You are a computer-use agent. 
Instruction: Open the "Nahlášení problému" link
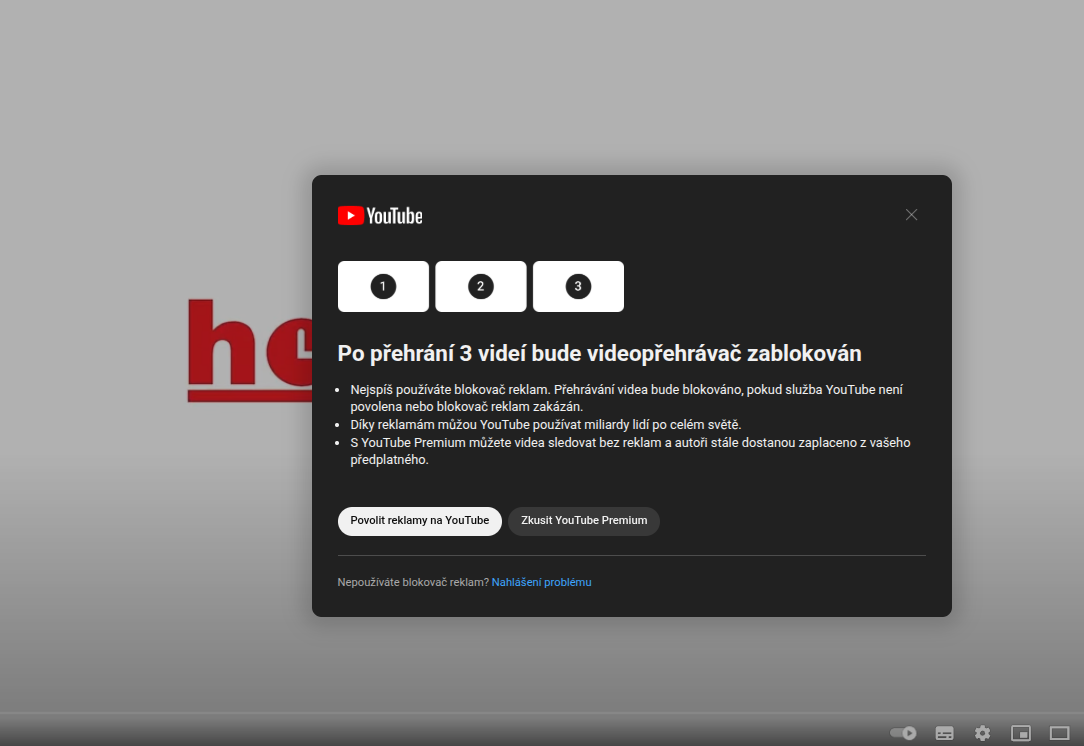click(x=541, y=582)
